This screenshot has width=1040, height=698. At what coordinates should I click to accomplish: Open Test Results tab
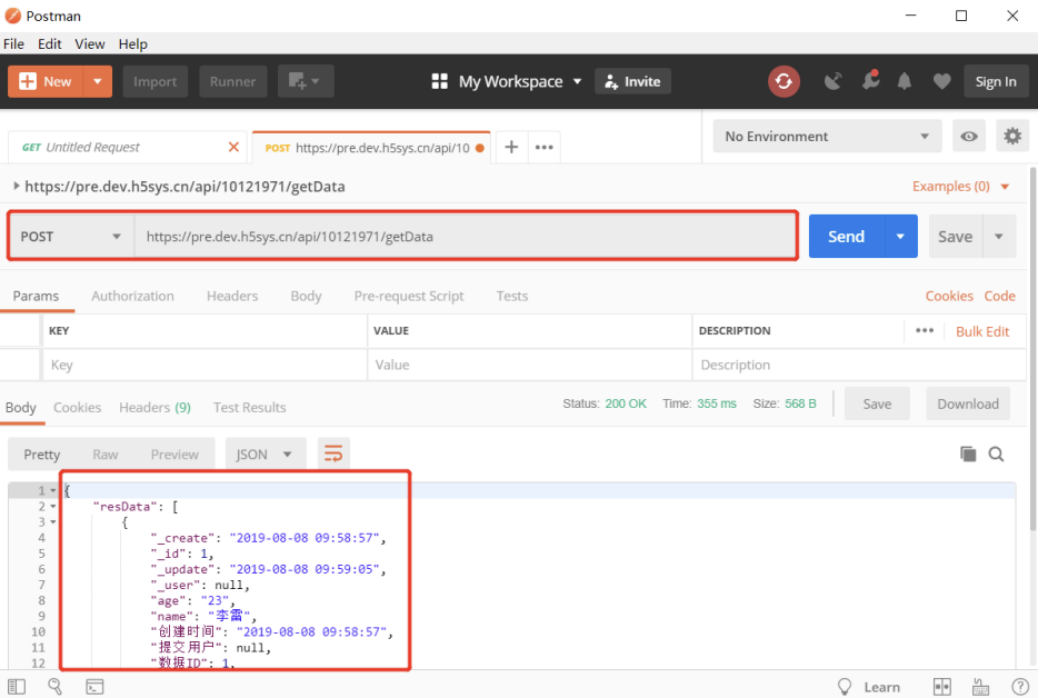point(249,407)
